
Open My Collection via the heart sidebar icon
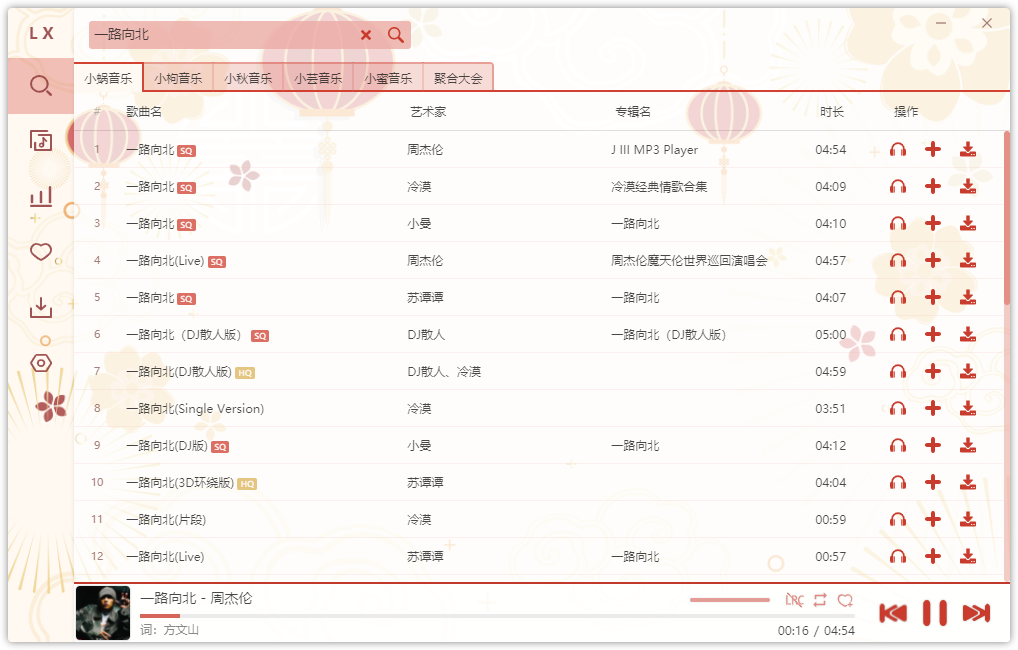40,252
